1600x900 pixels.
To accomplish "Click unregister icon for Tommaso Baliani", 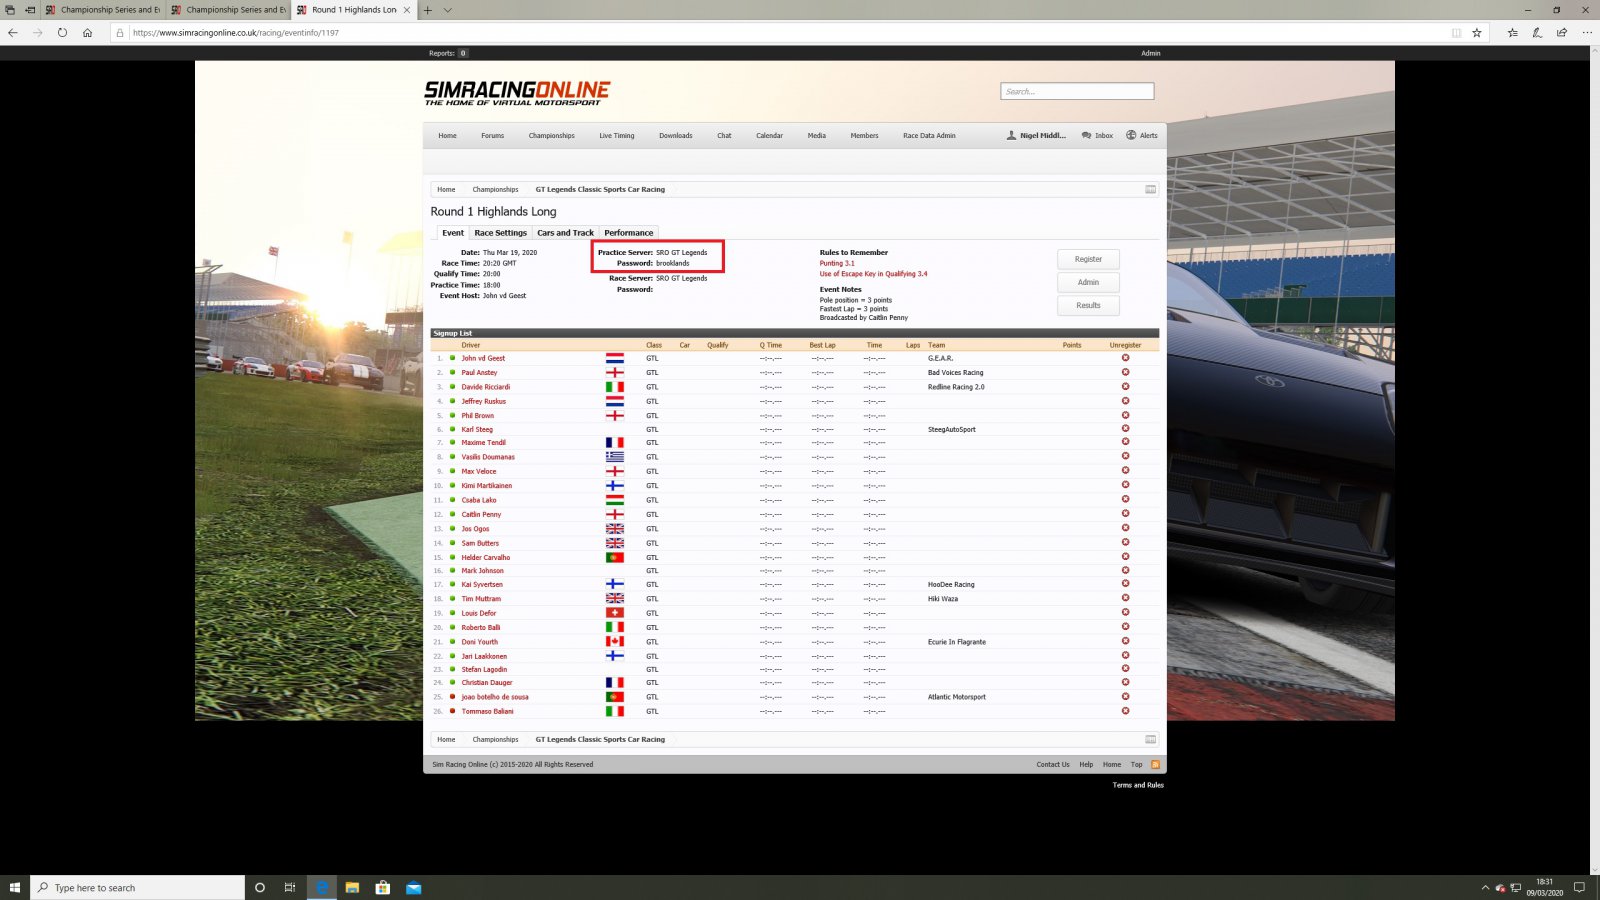I will point(1125,711).
